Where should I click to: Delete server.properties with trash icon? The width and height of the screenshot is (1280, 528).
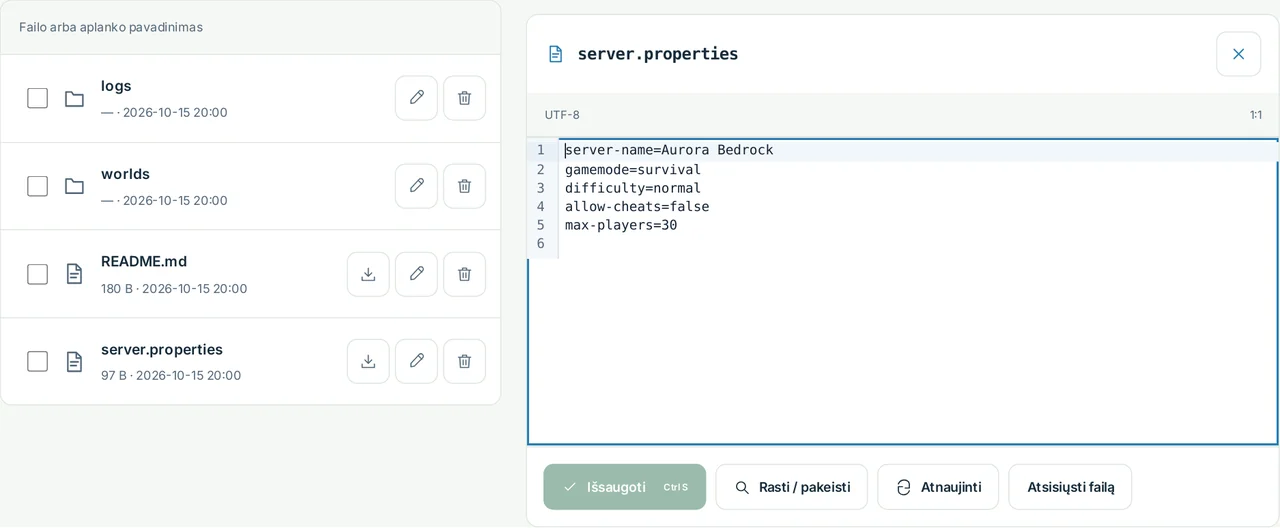(x=464, y=361)
